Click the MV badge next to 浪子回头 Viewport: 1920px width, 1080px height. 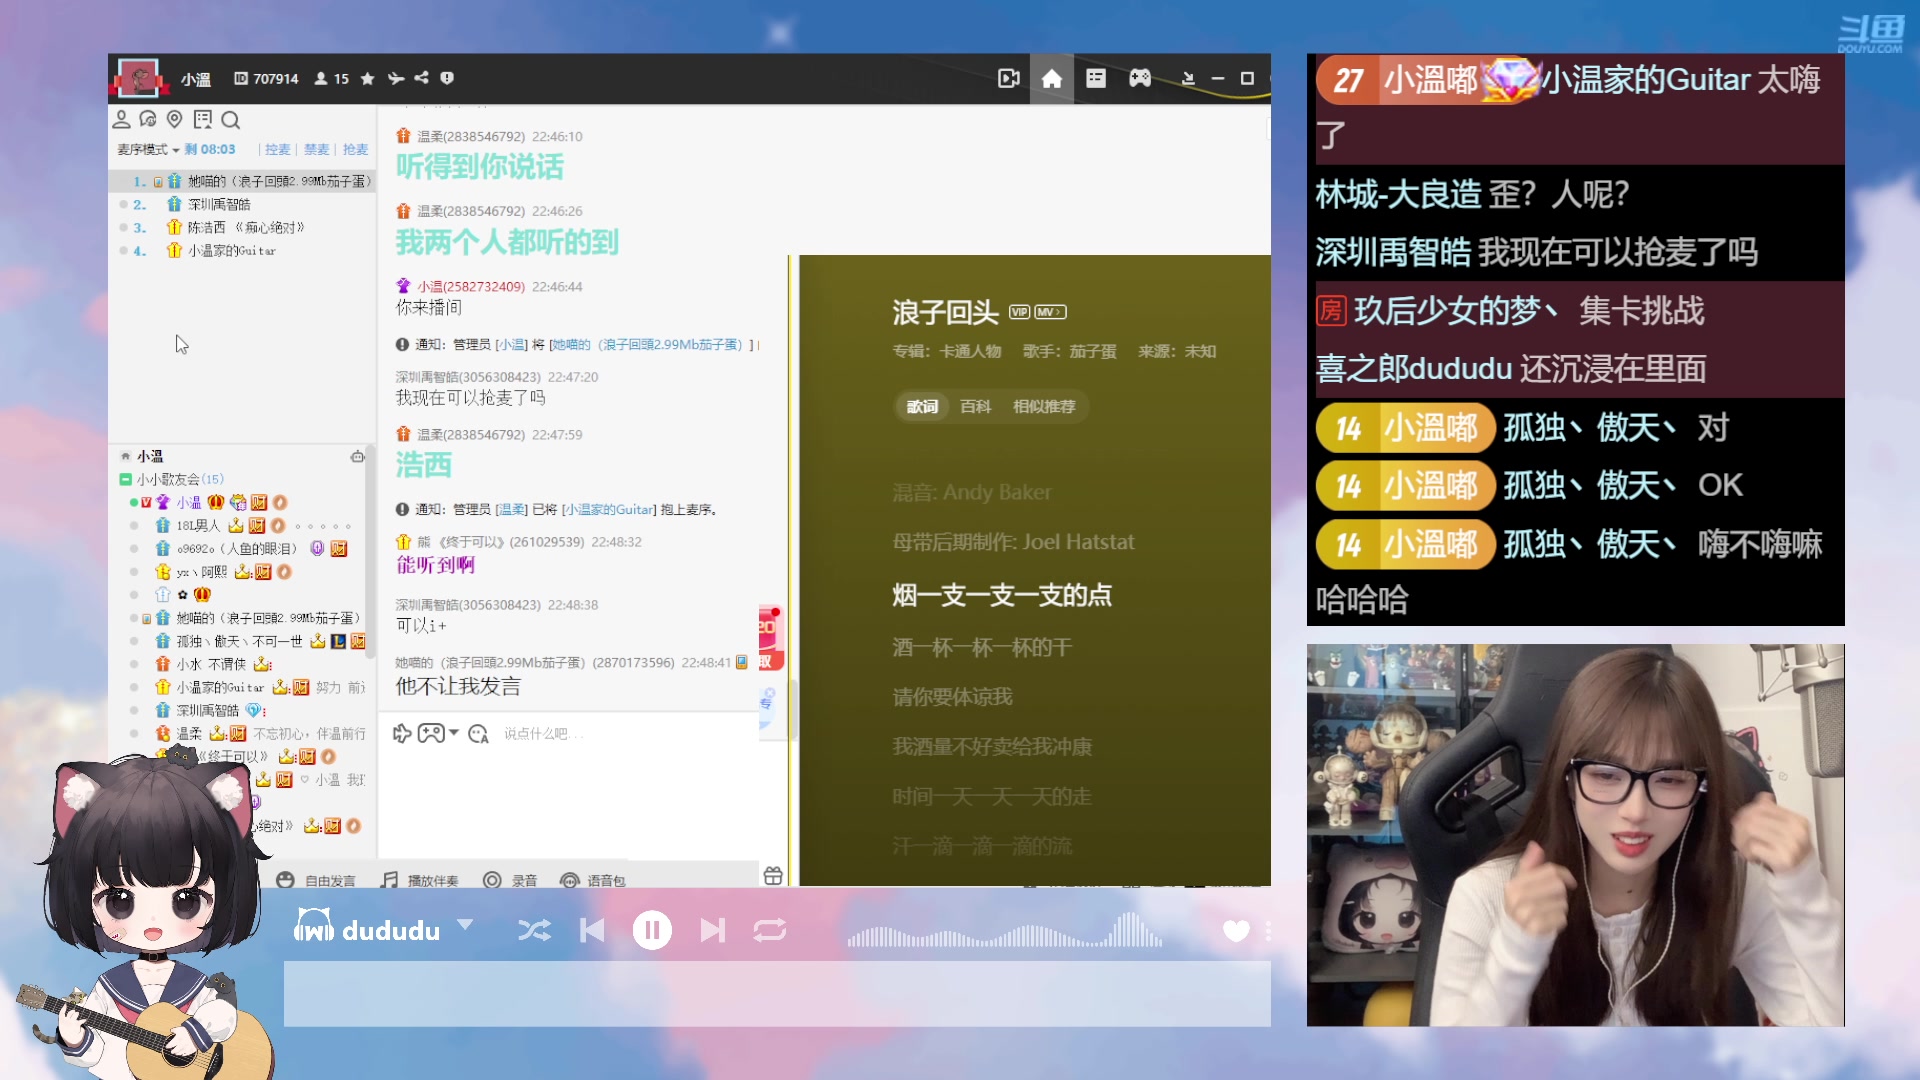click(1050, 312)
